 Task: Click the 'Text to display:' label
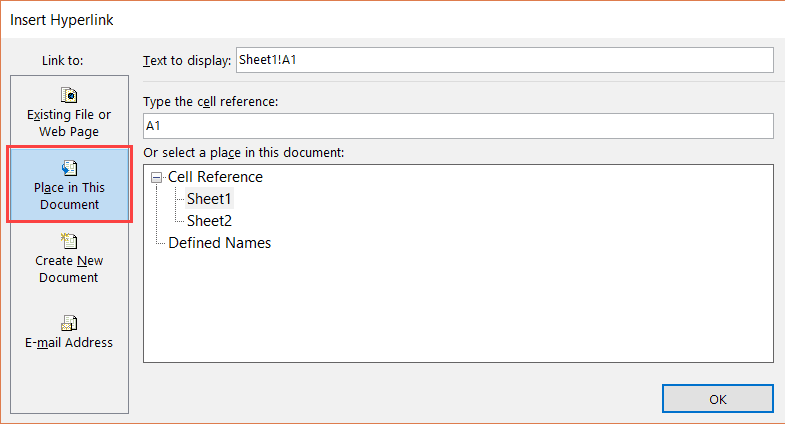coord(187,61)
